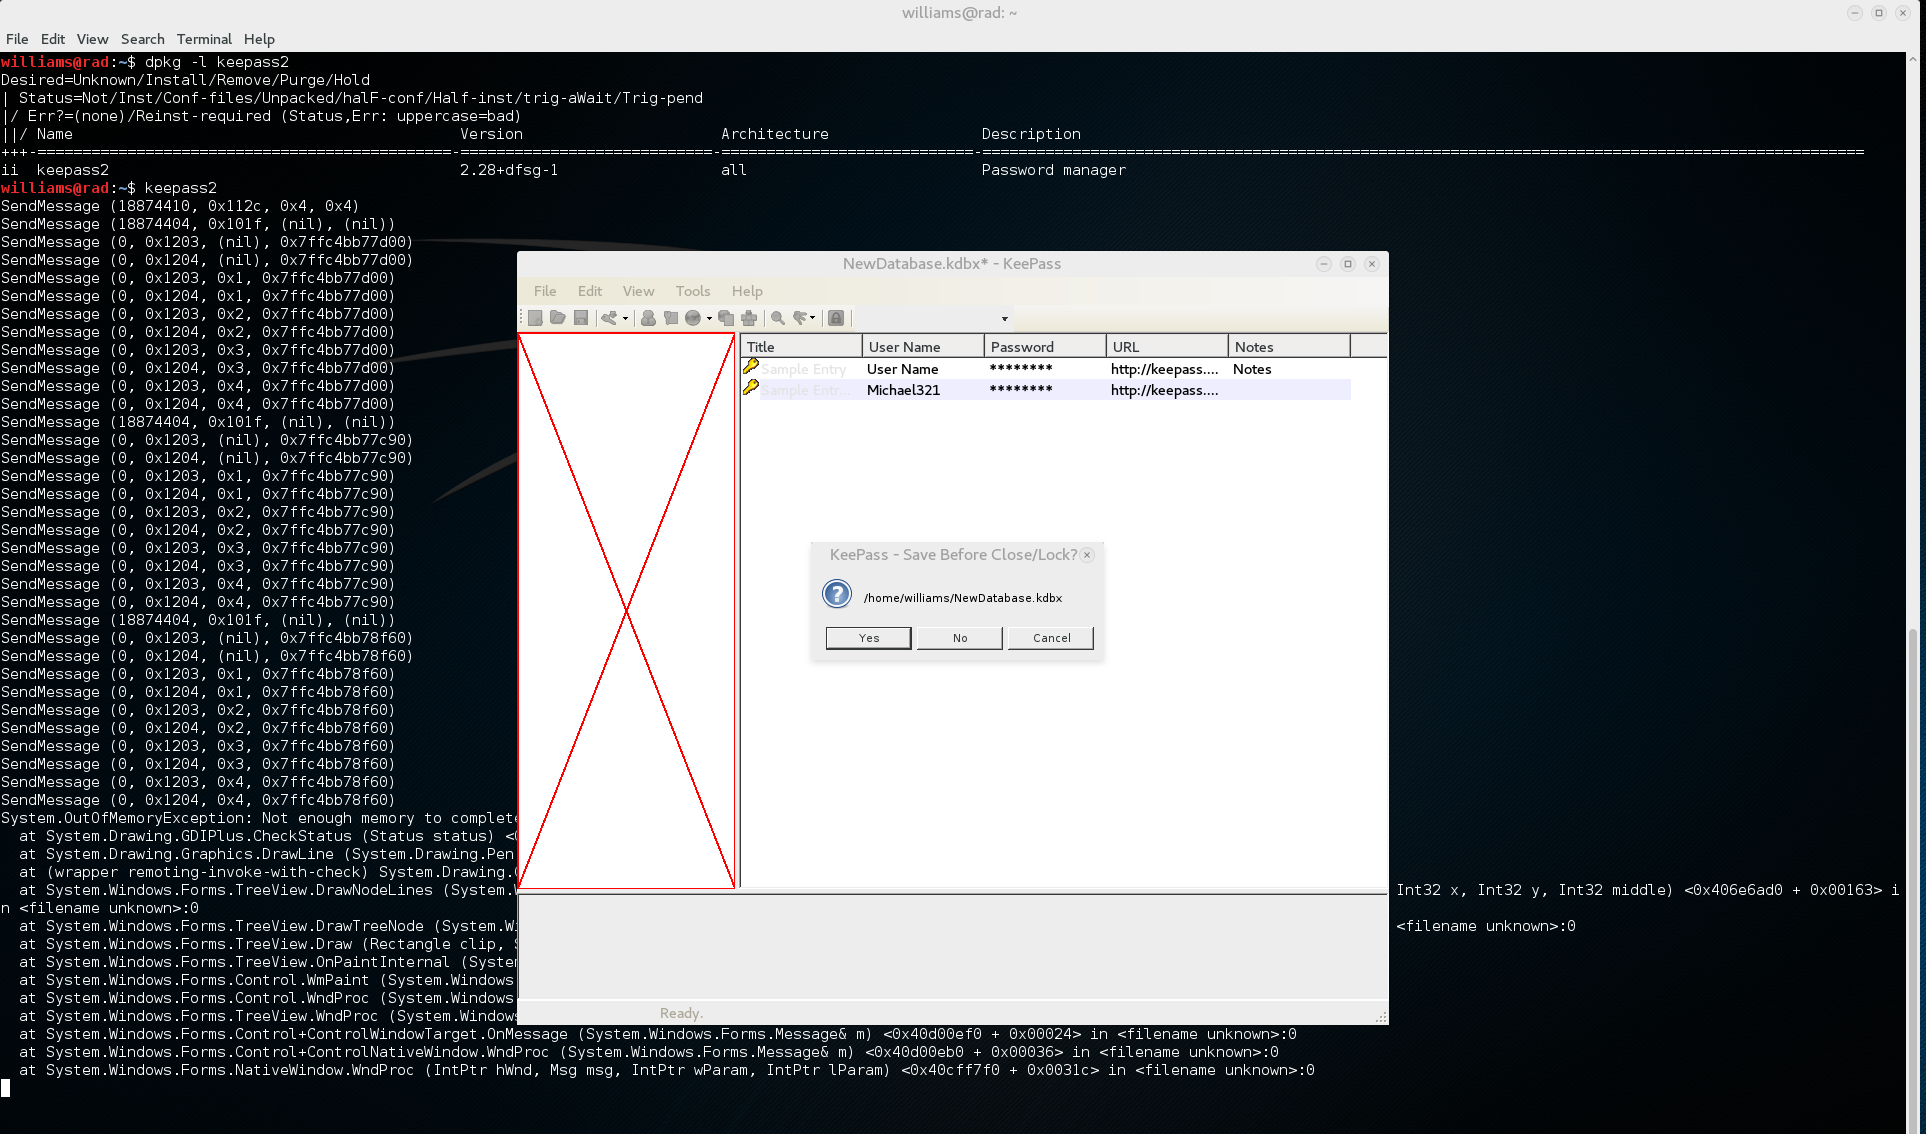
Task: Click scroll-up arrow of terminal scrollbar
Action: point(1914,59)
